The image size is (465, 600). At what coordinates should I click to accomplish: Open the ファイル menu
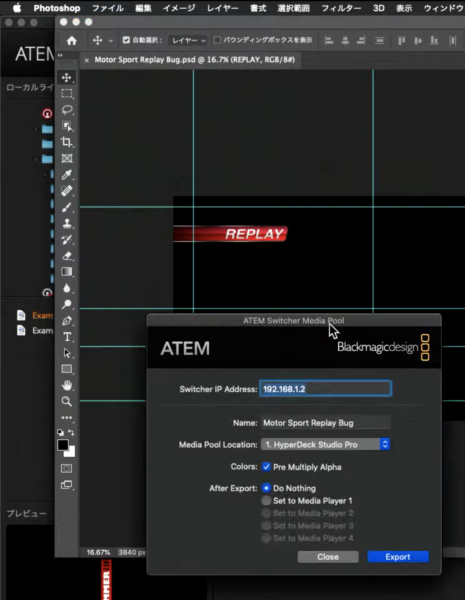point(108,8)
